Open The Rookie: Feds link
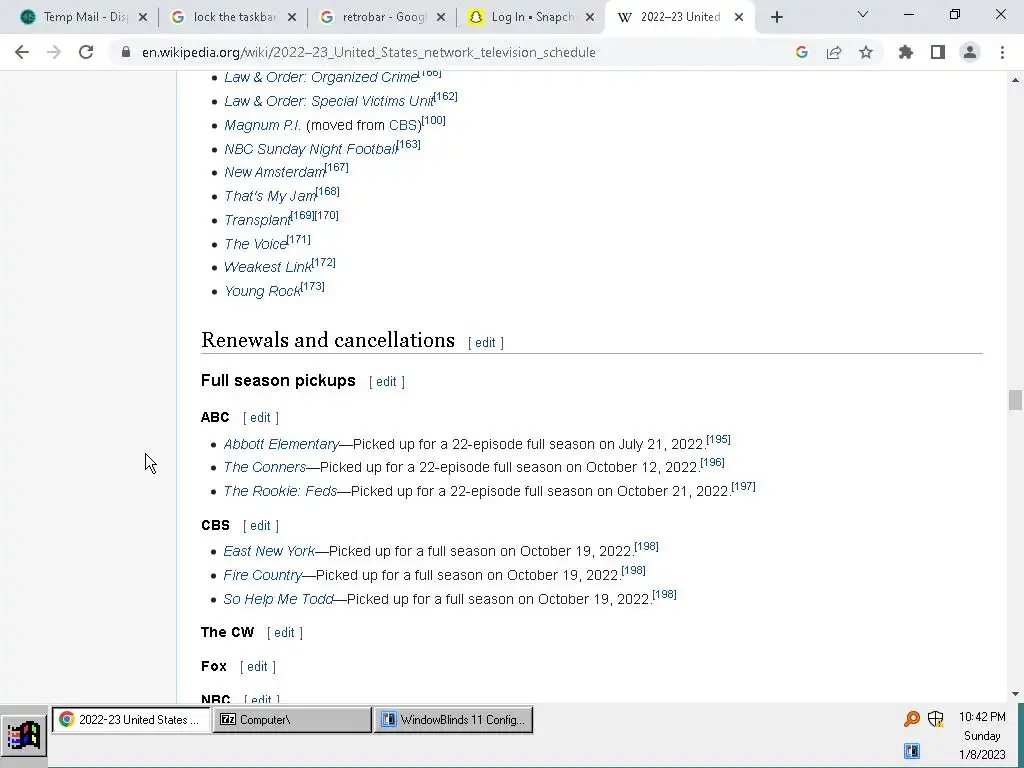This screenshot has width=1024, height=768. point(280,491)
